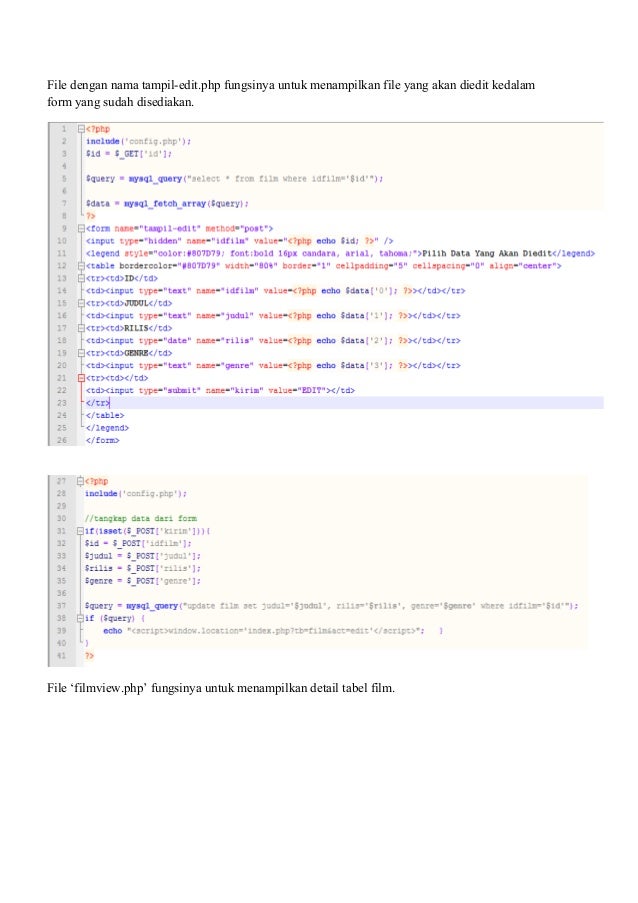Click line number 26 in the gutter
Screen dimensions: 638x903
click(62, 441)
